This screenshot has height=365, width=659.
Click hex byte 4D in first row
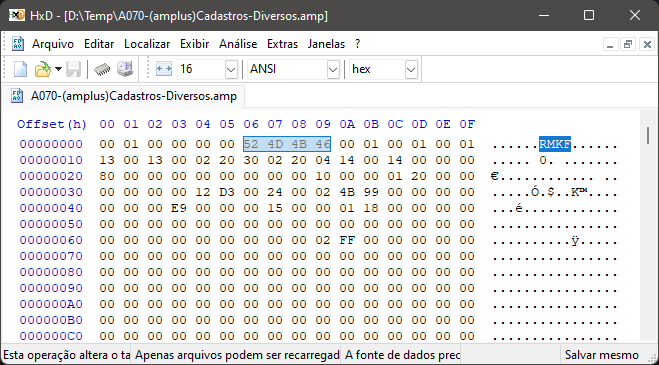pyautogui.click(x=275, y=144)
